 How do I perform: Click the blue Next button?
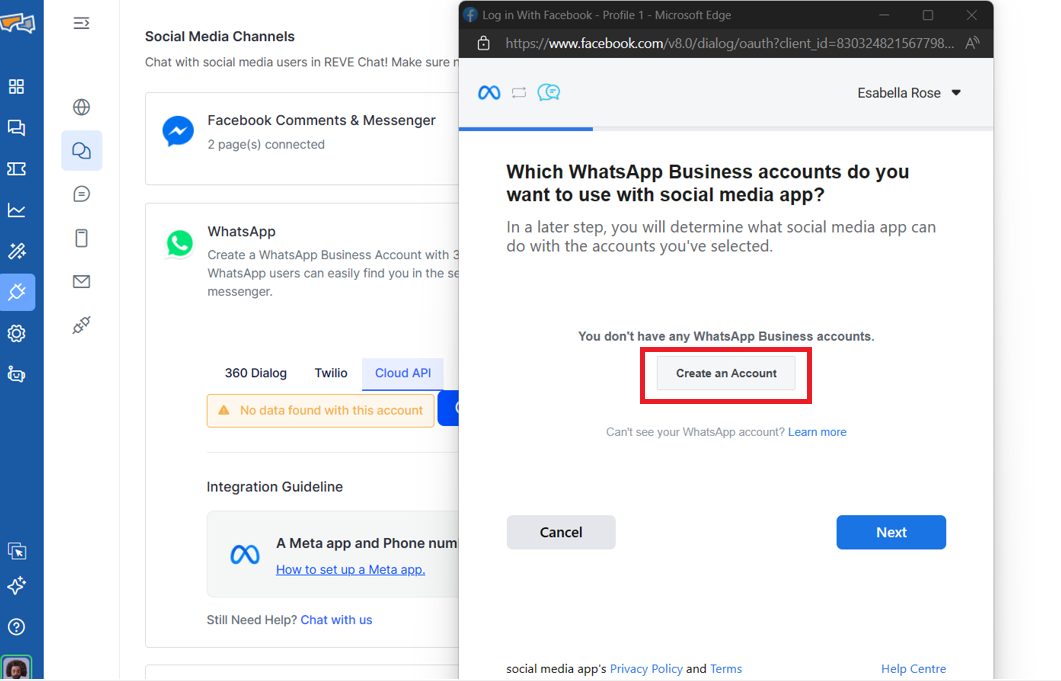pyautogui.click(x=891, y=532)
